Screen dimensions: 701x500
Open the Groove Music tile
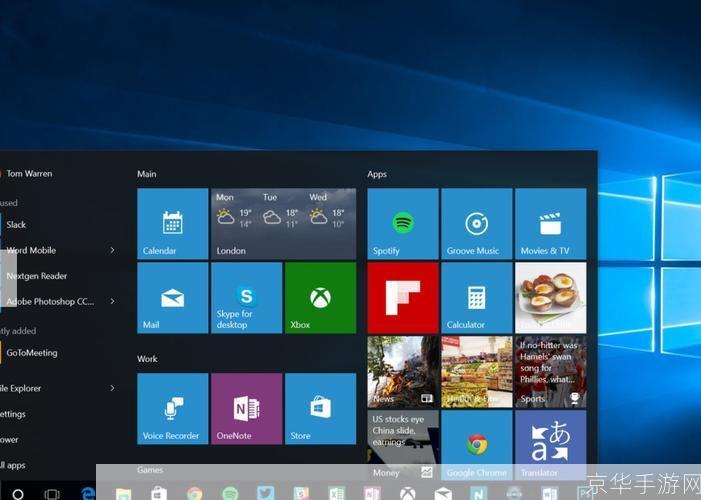(477, 224)
